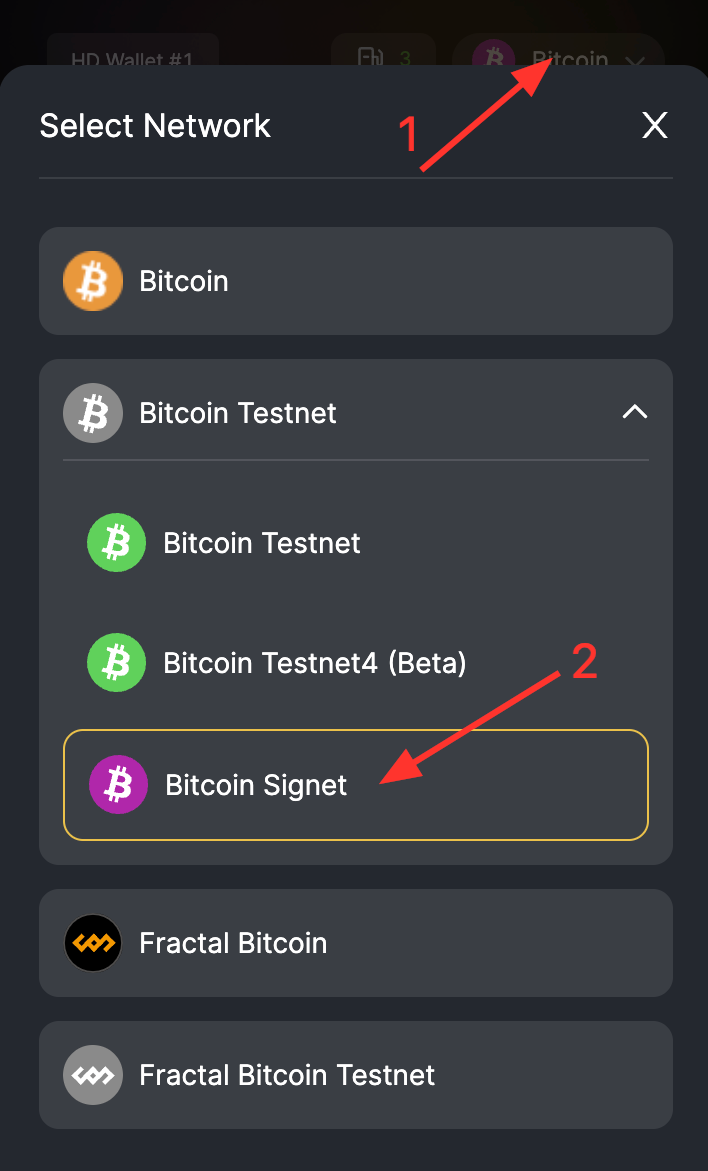Click the green Bitcoin Testnet icon

116,543
